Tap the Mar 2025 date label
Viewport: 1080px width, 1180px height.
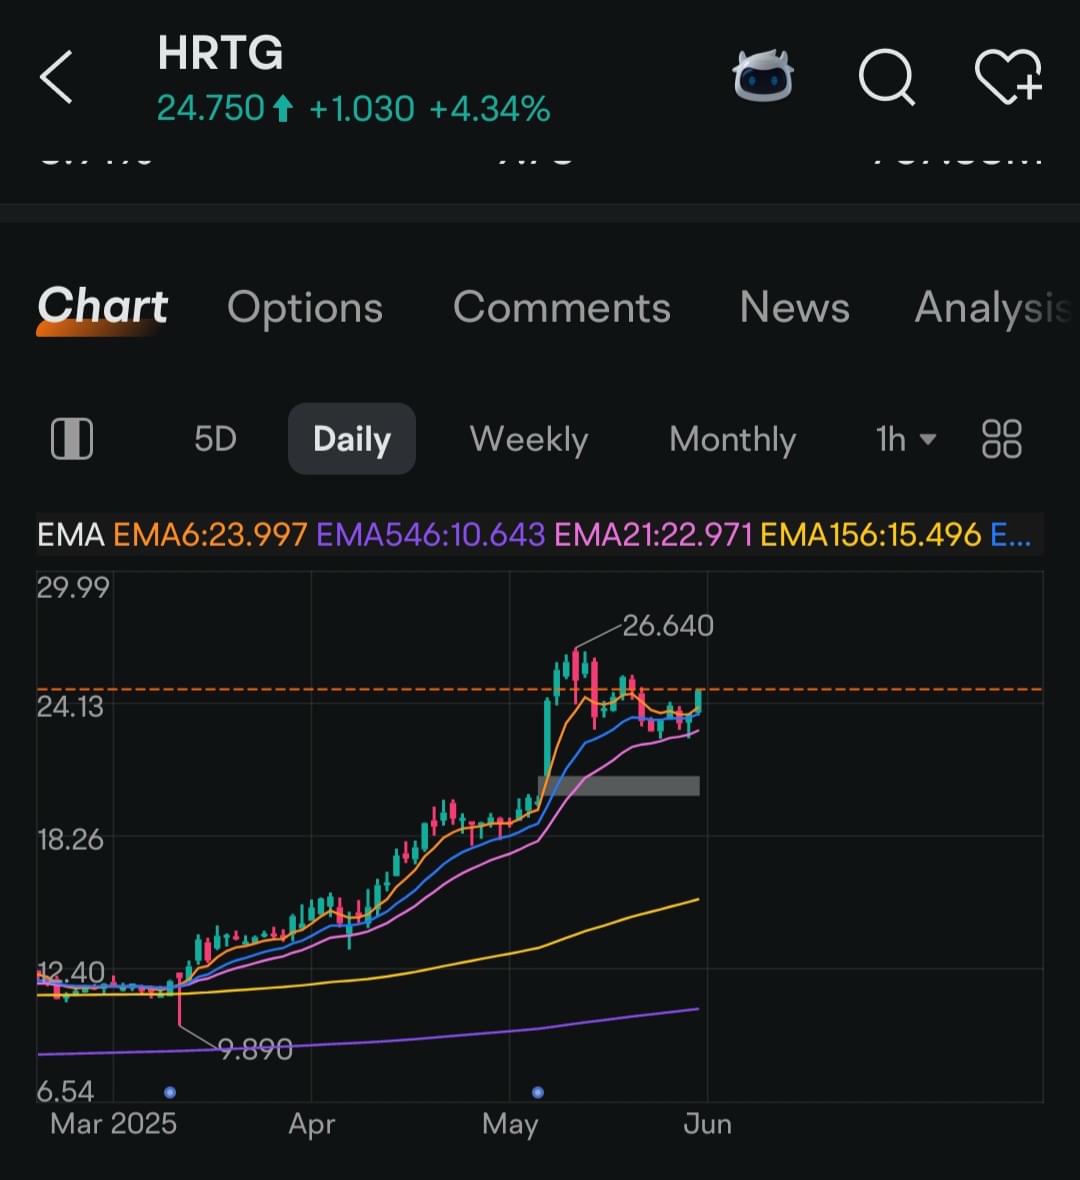pos(114,1124)
